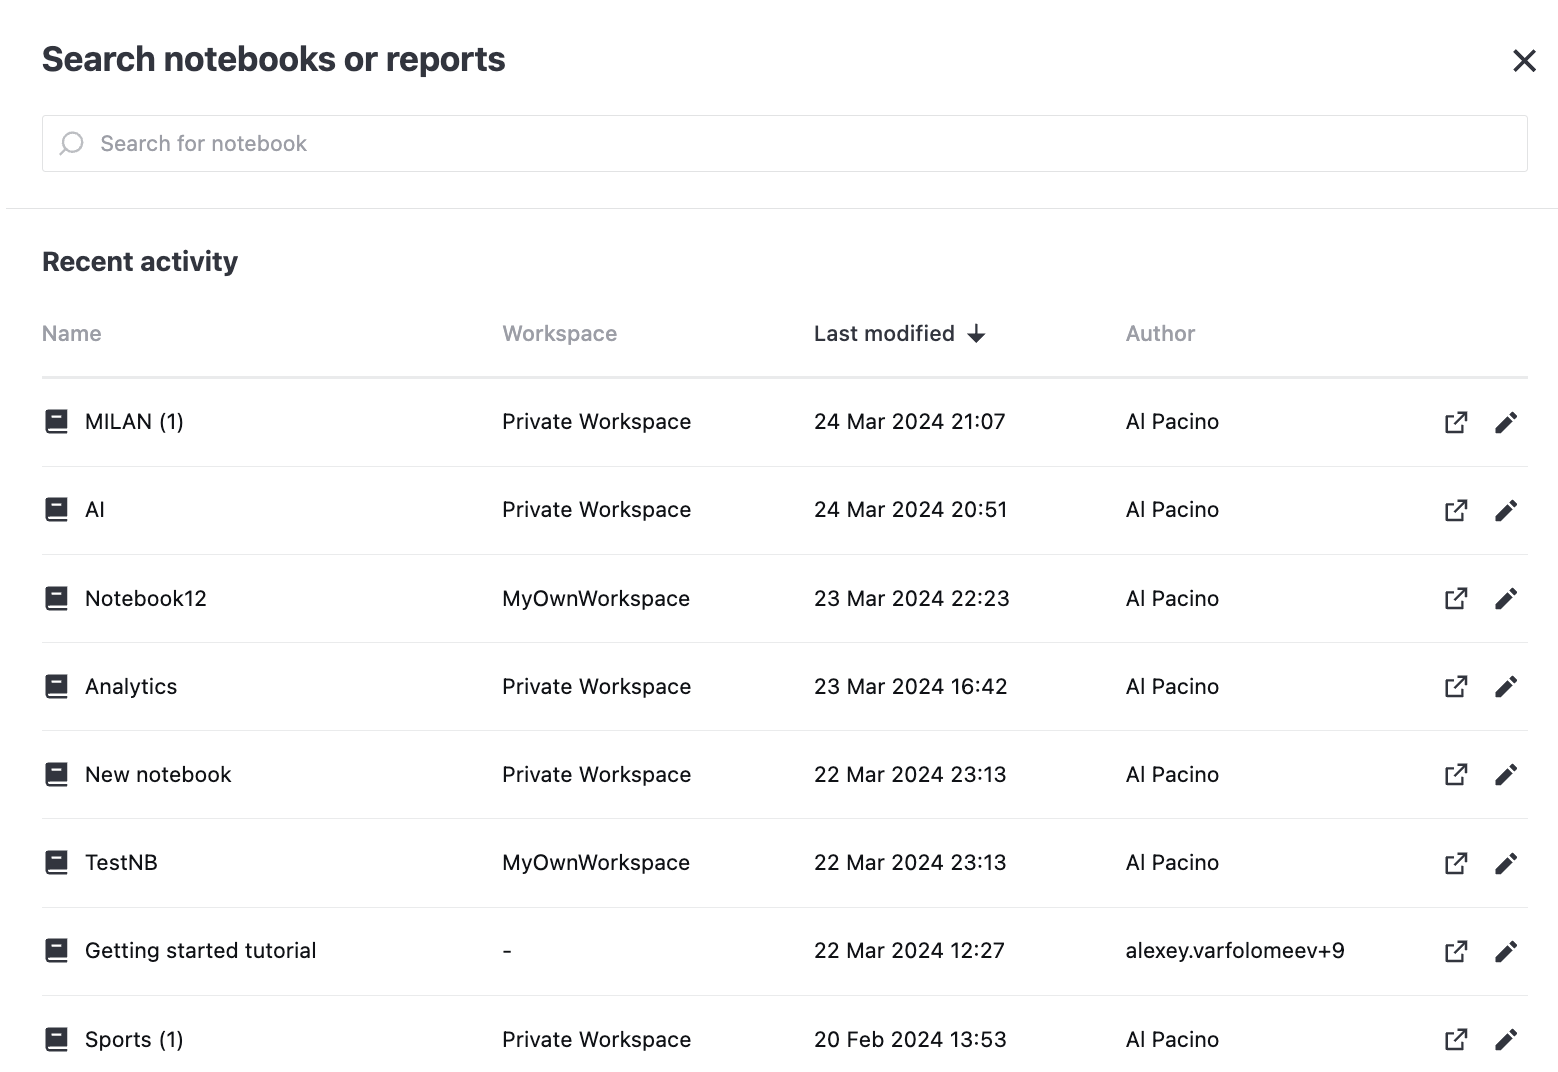Open Sports (1) in a new tab
This screenshot has height=1072, width=1558.
point(1456,1039)
